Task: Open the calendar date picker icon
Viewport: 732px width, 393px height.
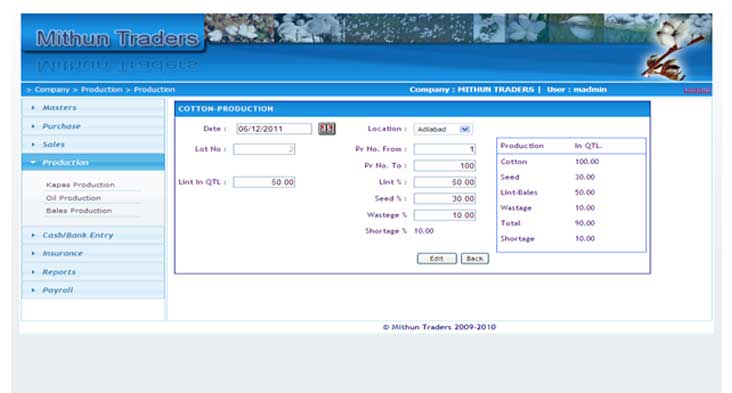Action: [x=327, y=128]
